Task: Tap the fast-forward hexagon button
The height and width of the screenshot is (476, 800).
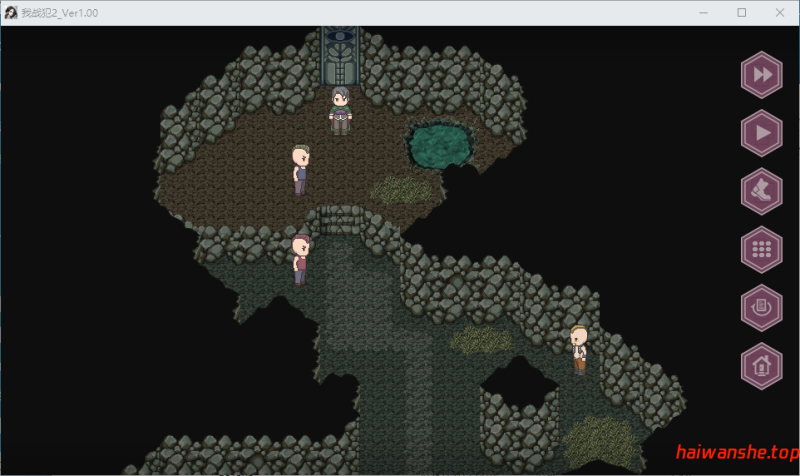Action: [761, 74]
